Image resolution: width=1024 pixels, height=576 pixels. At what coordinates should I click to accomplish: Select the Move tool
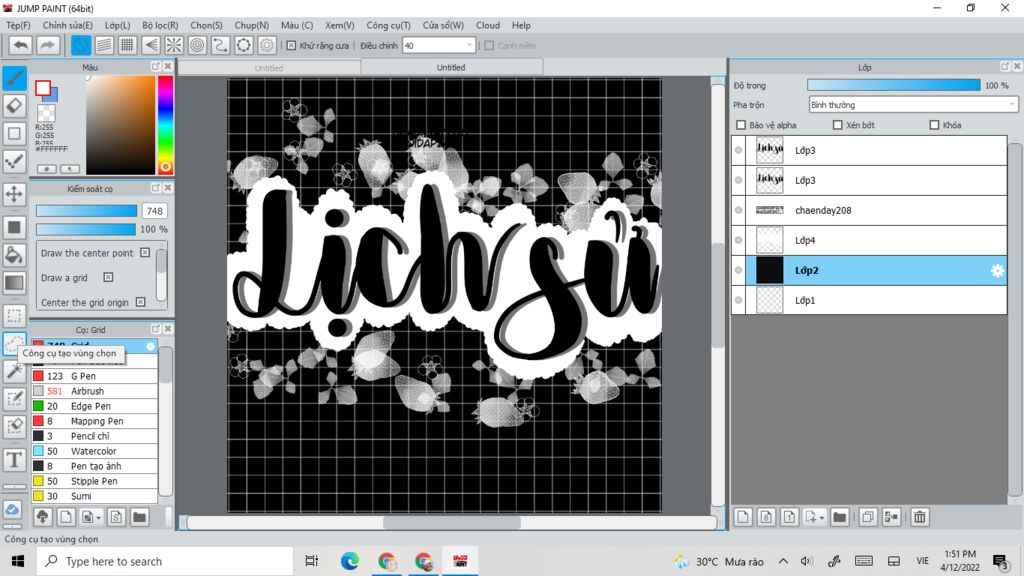point(14,194)
